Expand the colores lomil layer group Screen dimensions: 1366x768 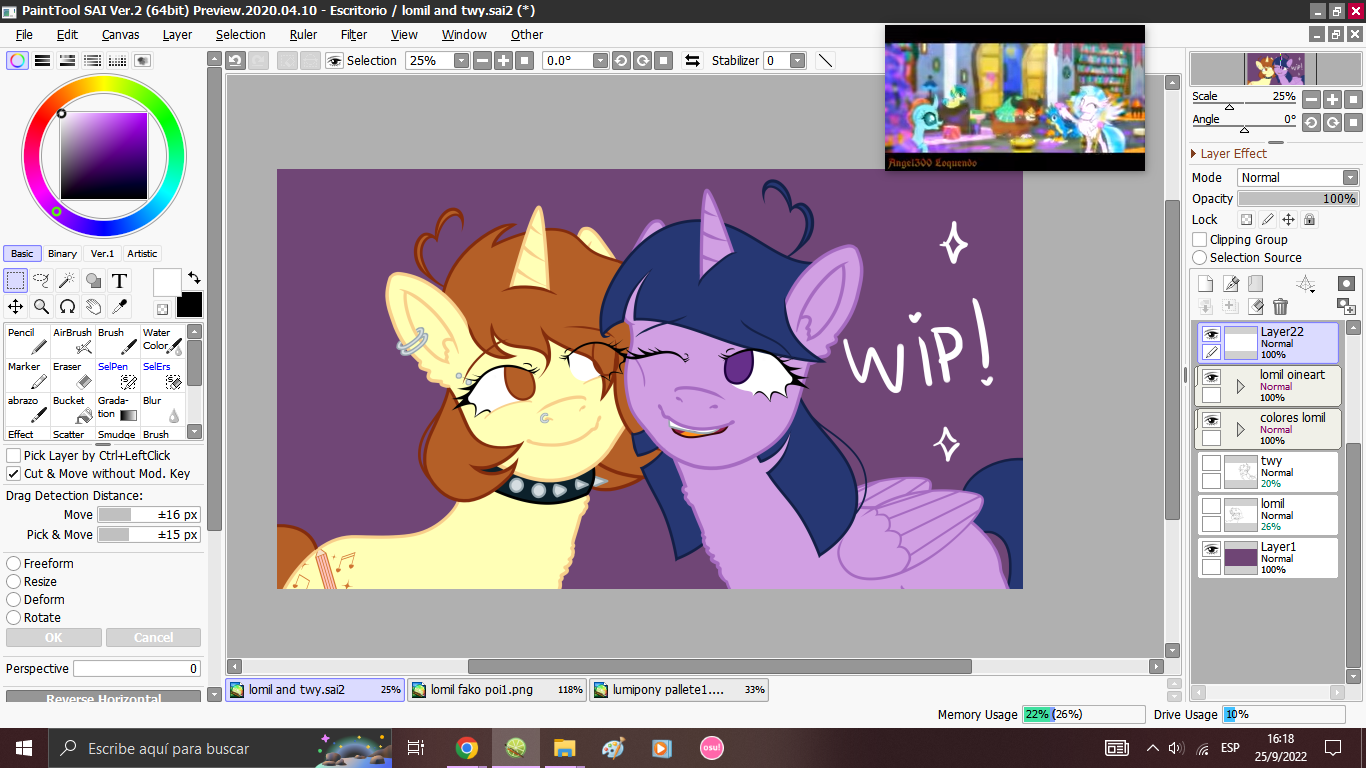pyautogui.click(x=1241, y=429)
